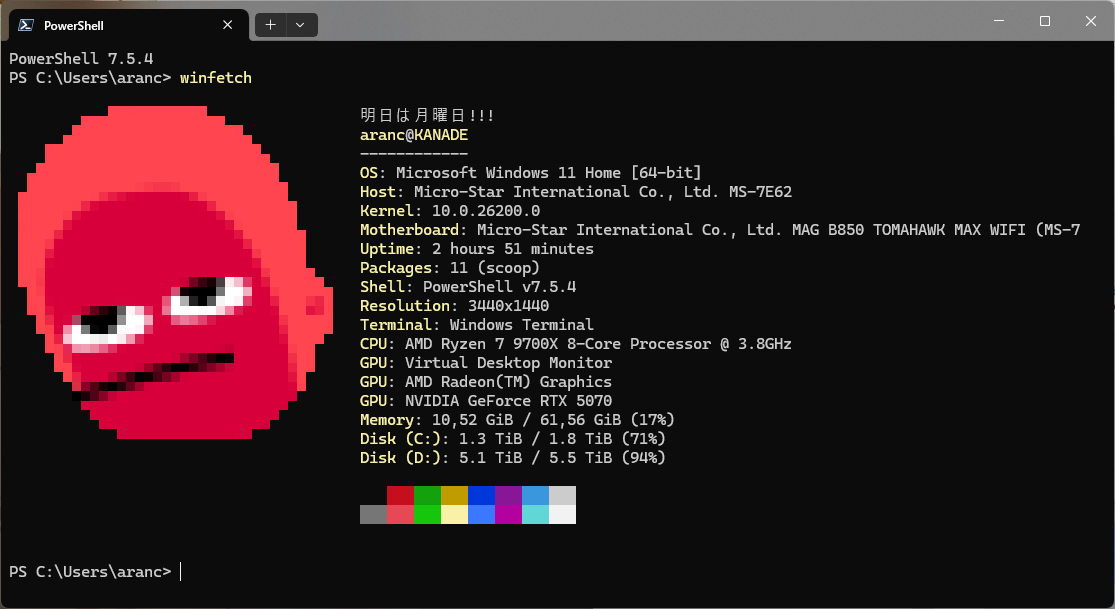1115x609 pixels.
Task: Click the 'OS: Microsoft Windows 11 Home' line
Action: [530, 173]
